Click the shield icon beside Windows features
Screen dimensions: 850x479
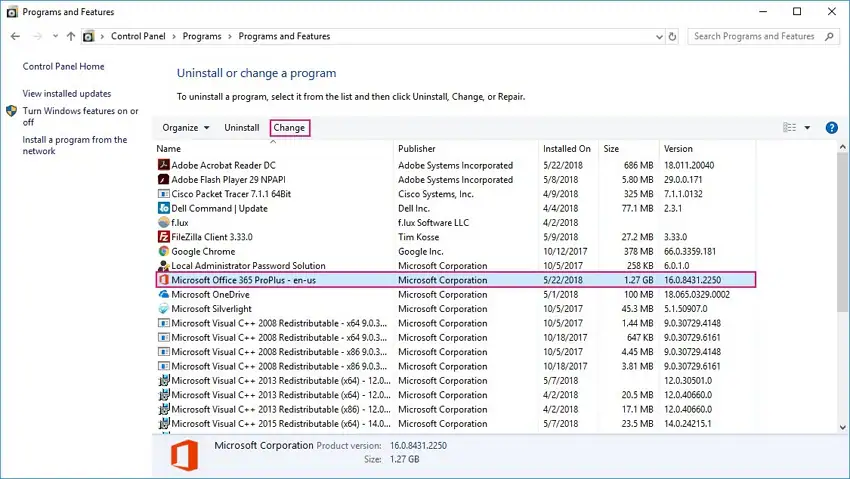point(11,111)
